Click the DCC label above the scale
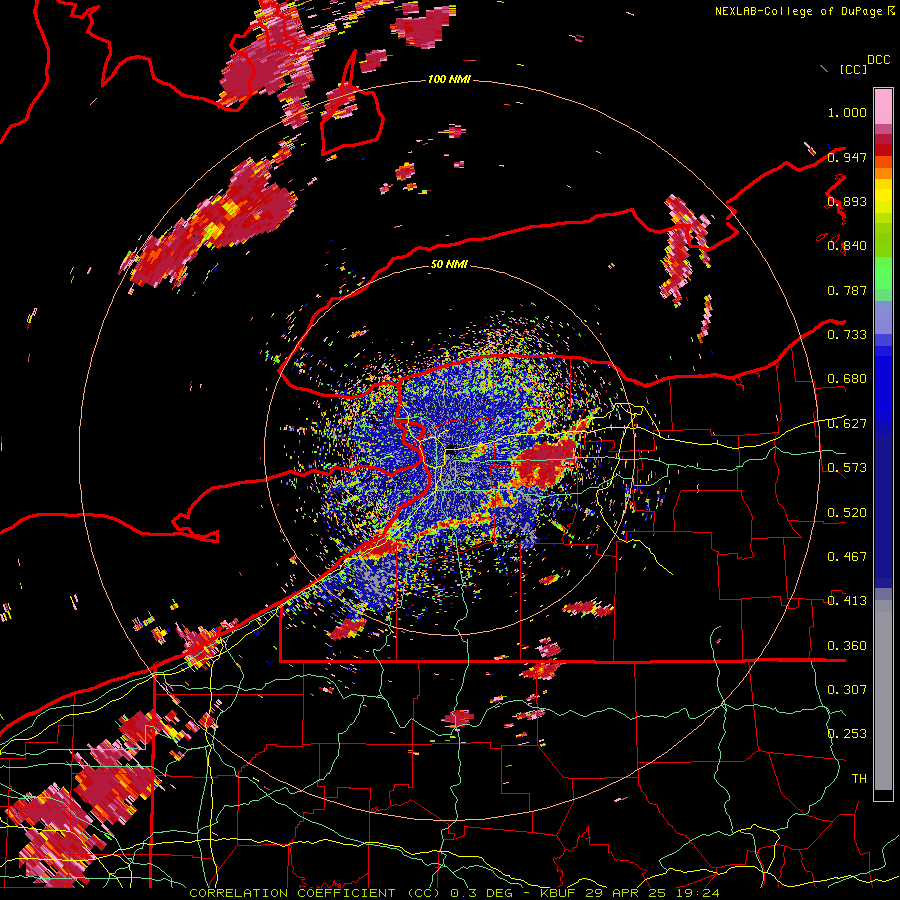Screen dimensions: 900x900 (x=878, y=60)
